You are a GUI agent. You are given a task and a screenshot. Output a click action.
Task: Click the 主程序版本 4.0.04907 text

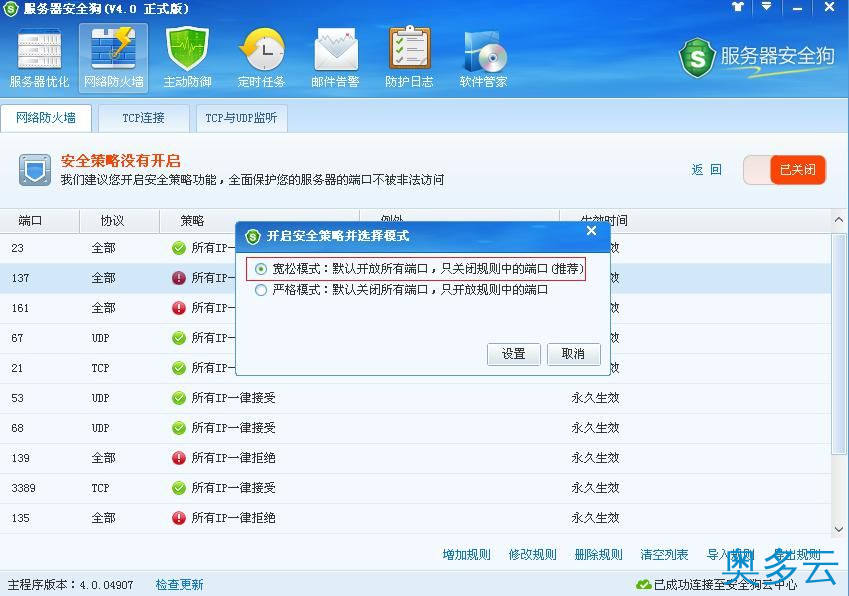(x=70, y=585)
